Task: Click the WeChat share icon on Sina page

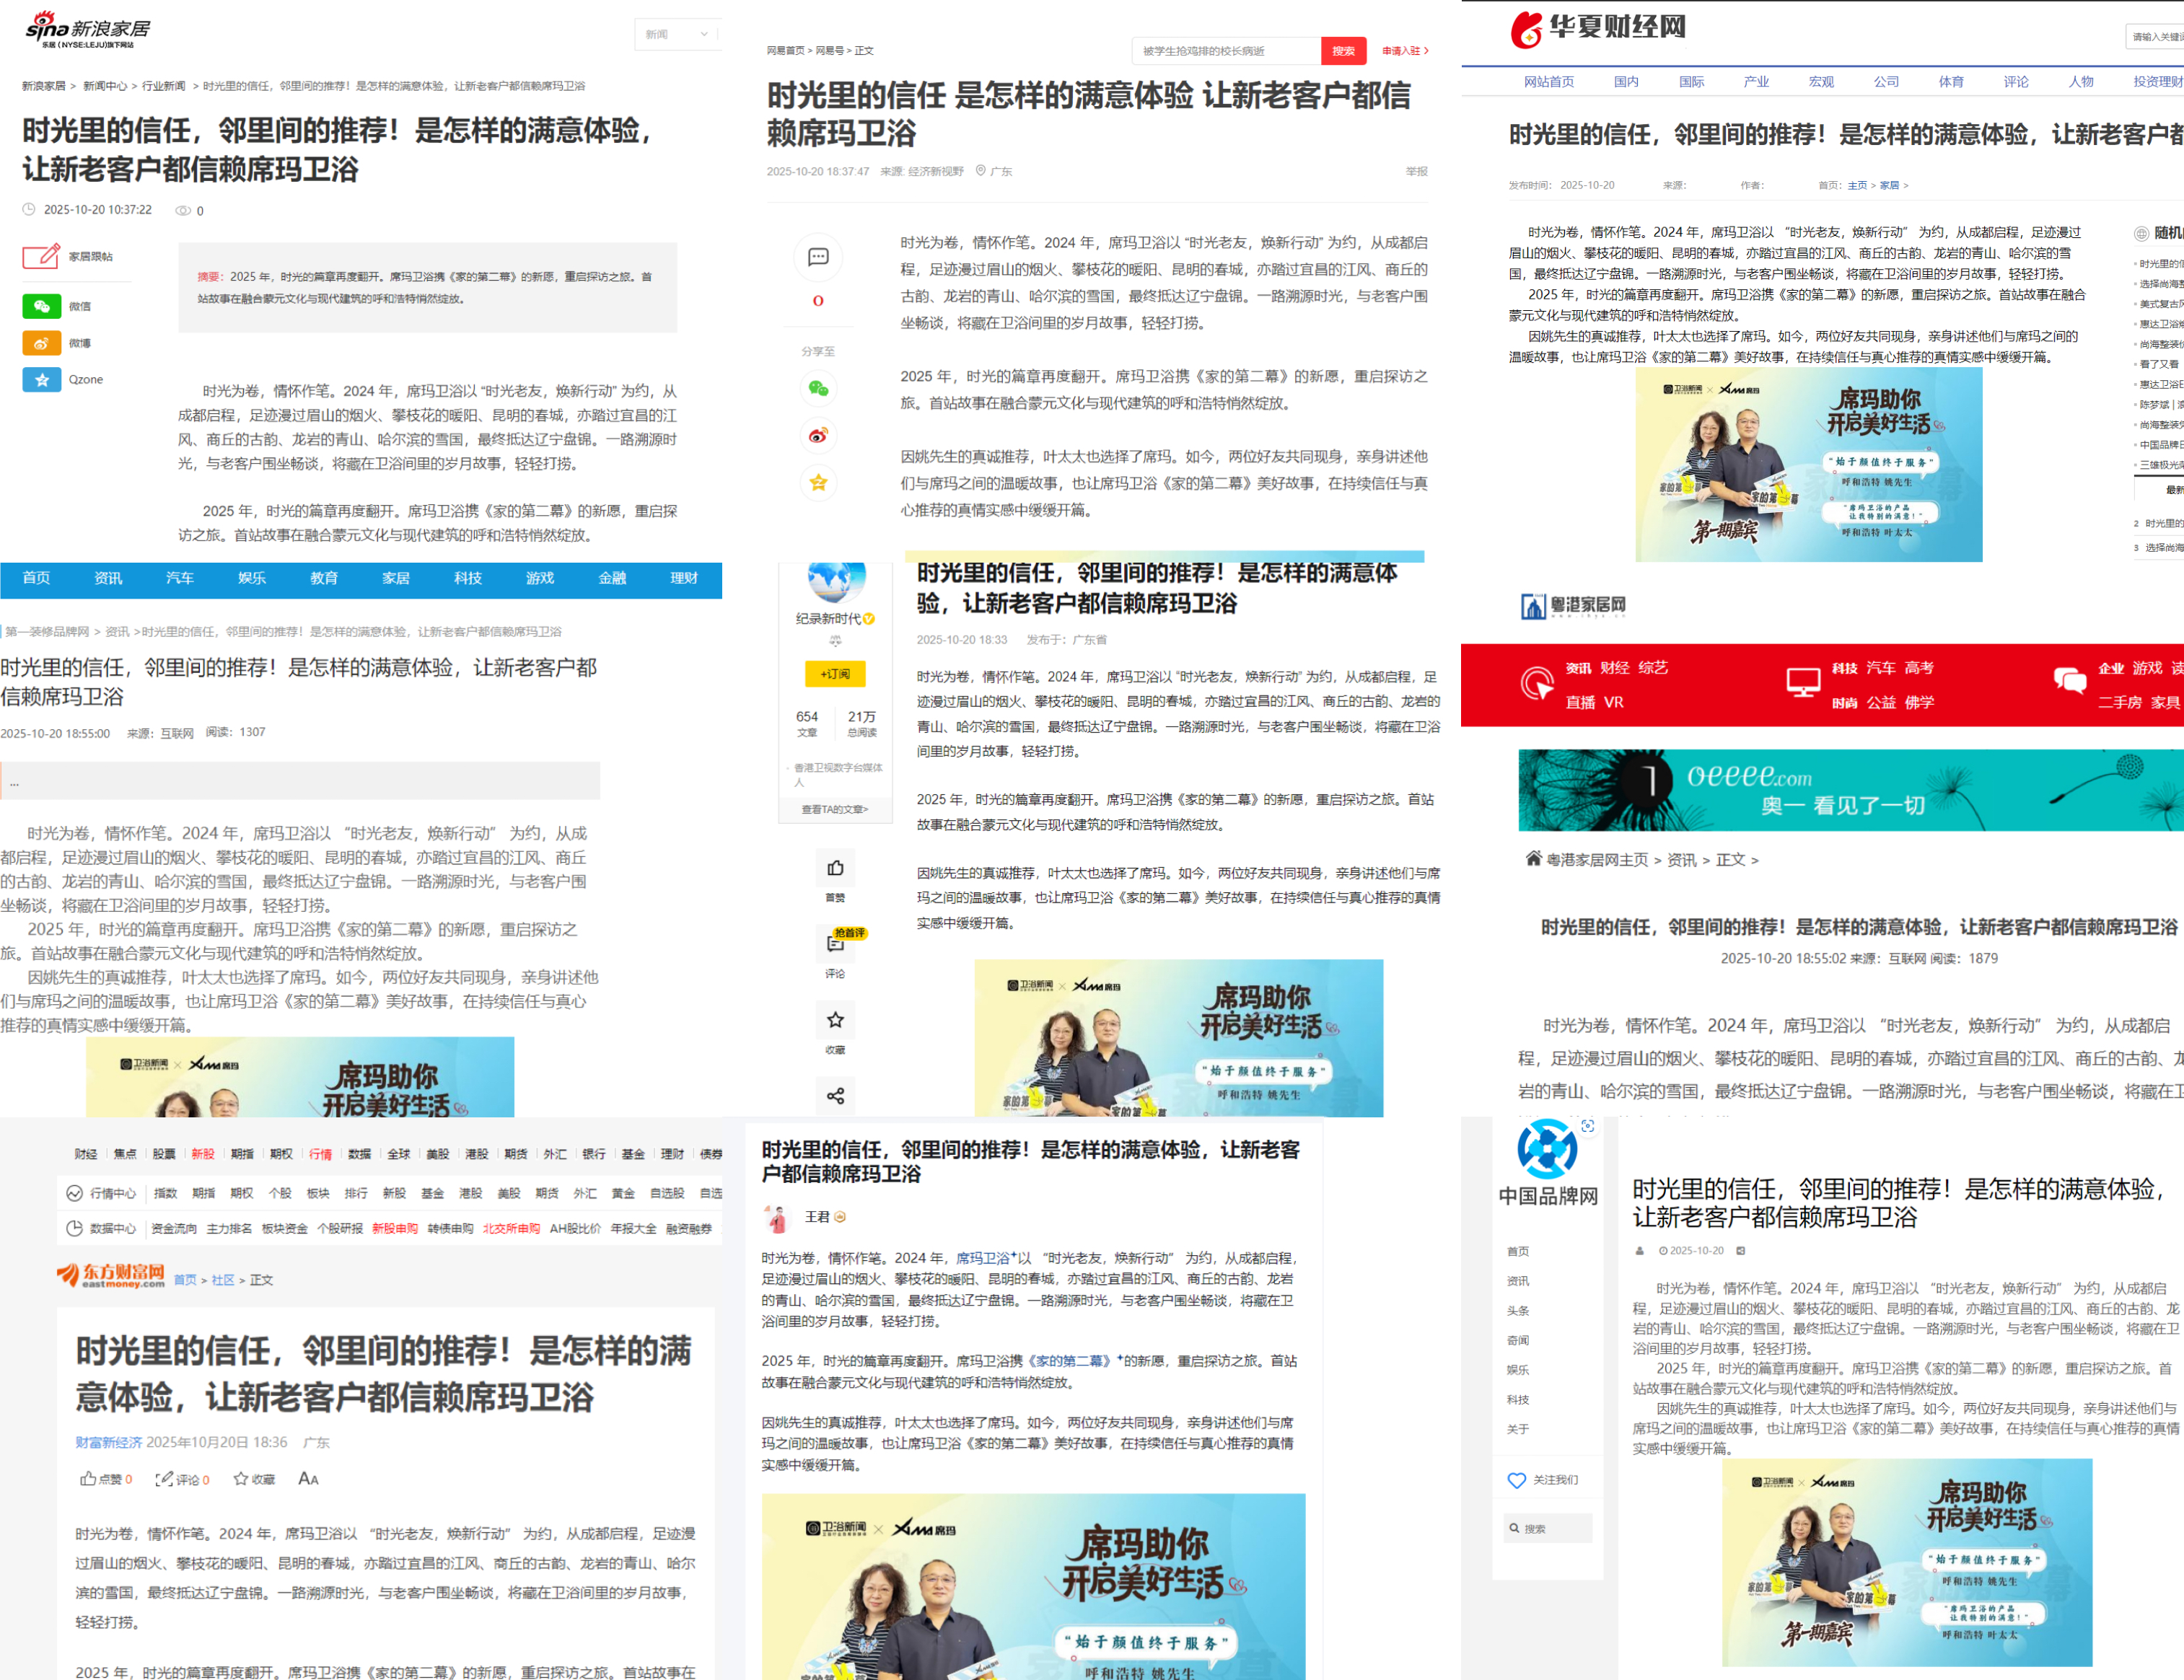Action: 41,306
